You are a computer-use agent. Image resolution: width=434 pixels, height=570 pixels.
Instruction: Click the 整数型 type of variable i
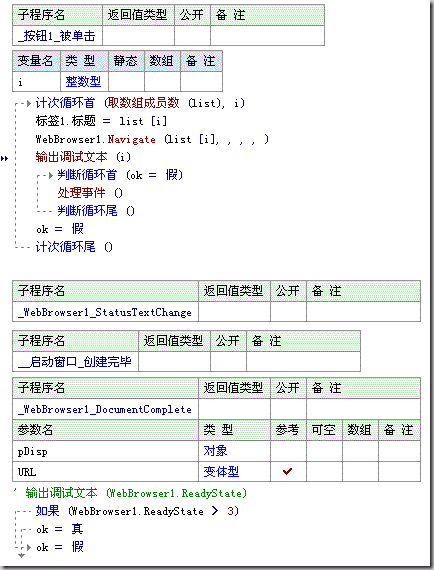pos(83,81)
